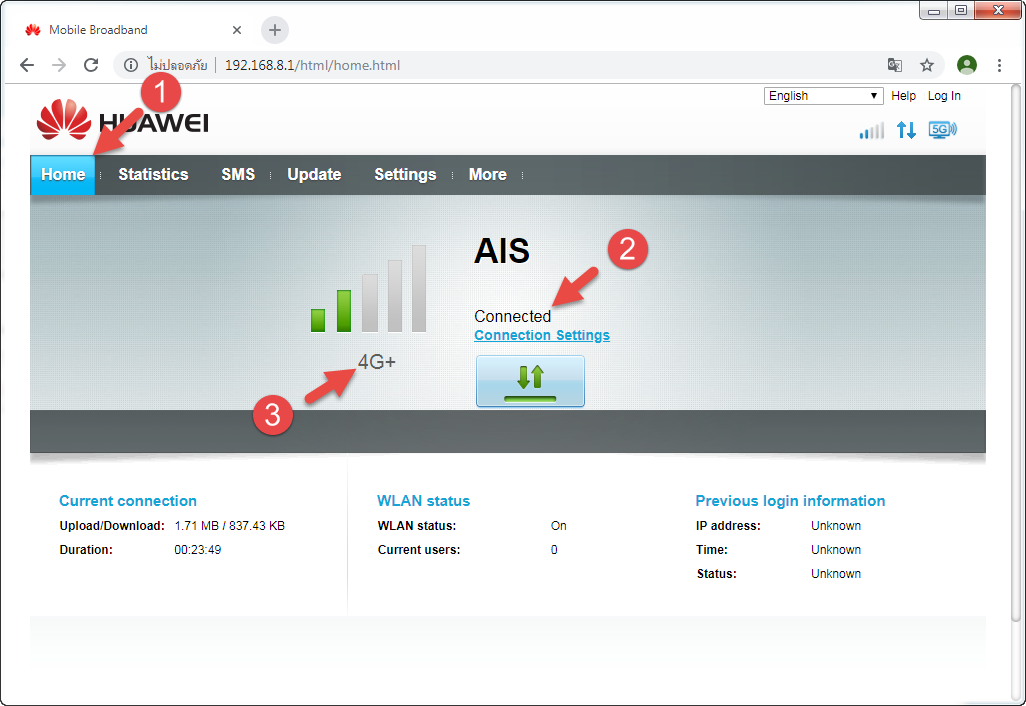Maximize the browser window
Screen dimensions: 1026x706
point(961,10)
